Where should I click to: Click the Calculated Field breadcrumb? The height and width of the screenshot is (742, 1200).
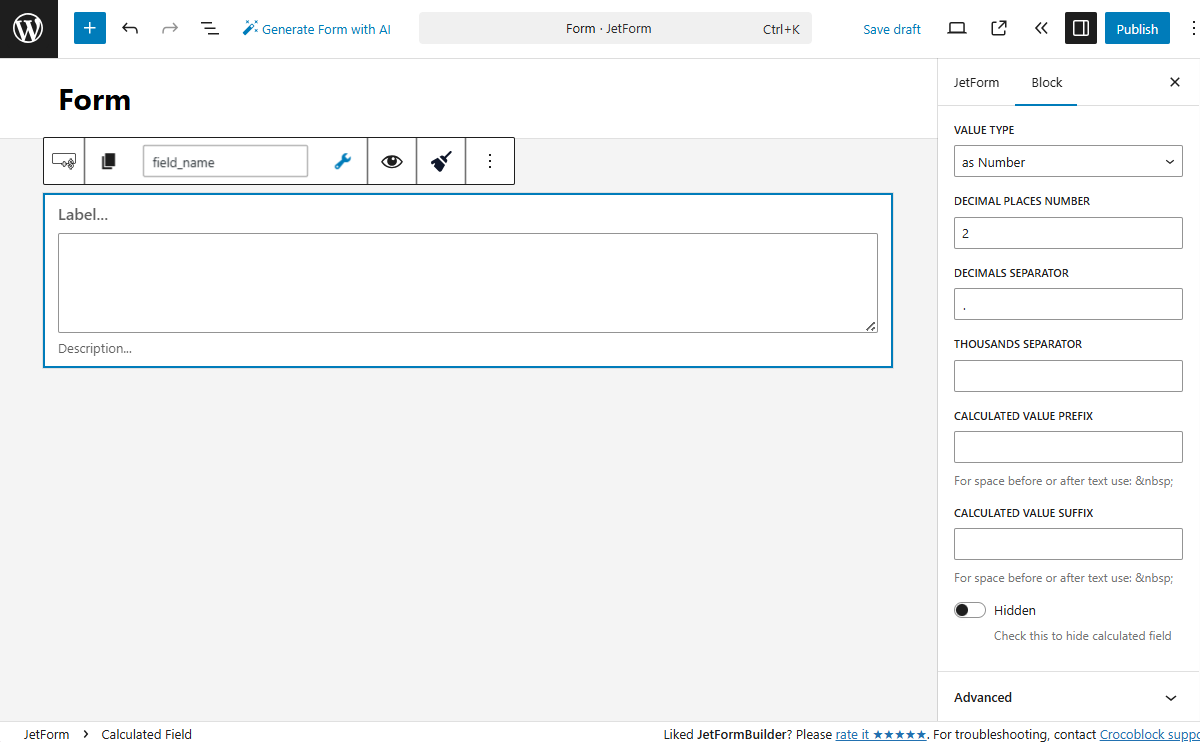(x=146, y=734)
